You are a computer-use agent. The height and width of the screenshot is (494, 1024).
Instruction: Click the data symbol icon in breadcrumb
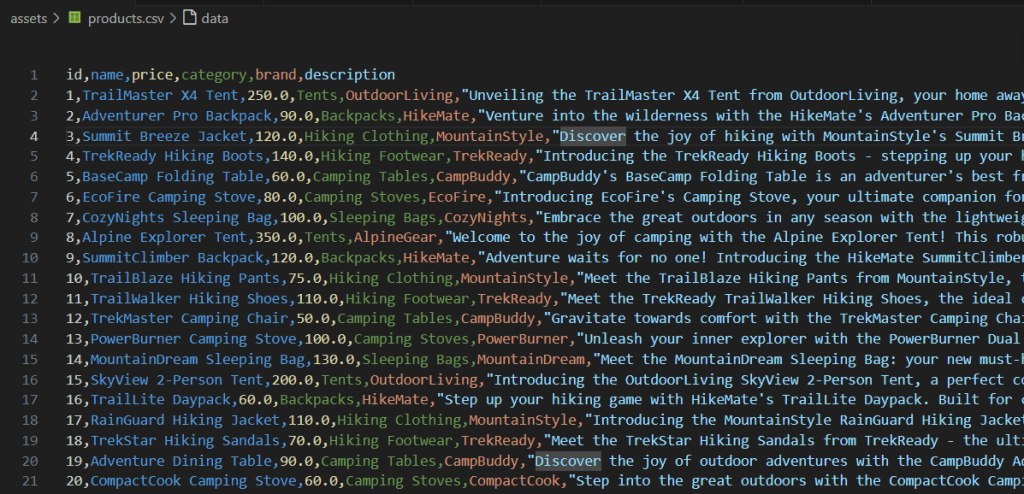(189, 19)
